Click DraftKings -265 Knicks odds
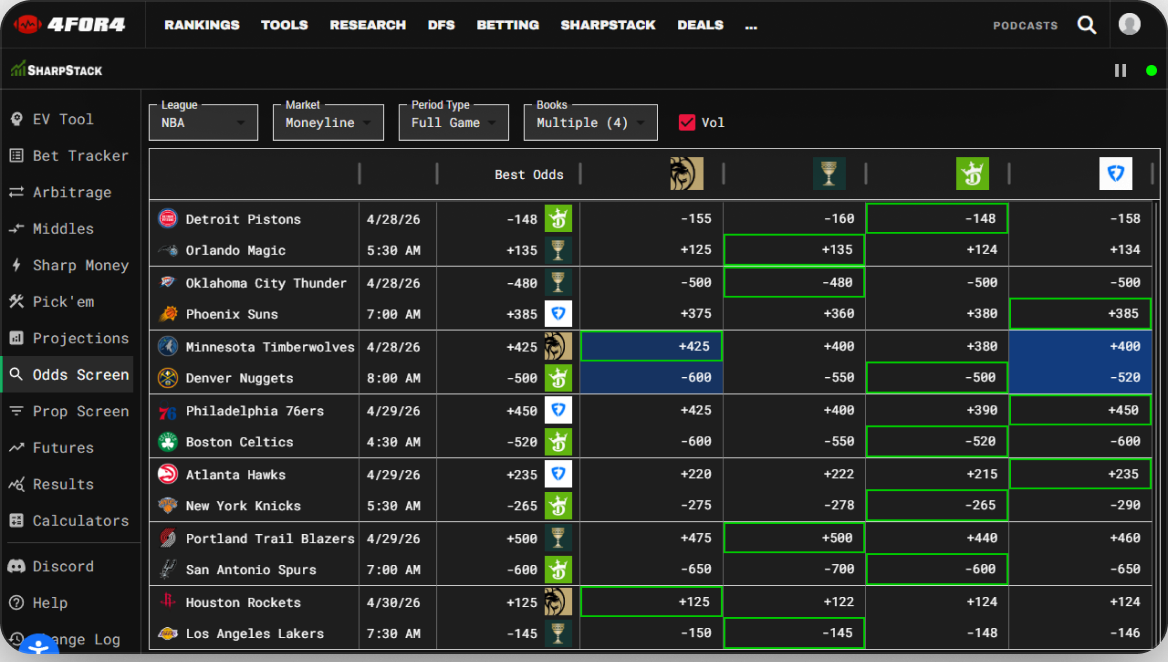Image resolution: width=1168 pixels, height=662 pixels. 937,506
